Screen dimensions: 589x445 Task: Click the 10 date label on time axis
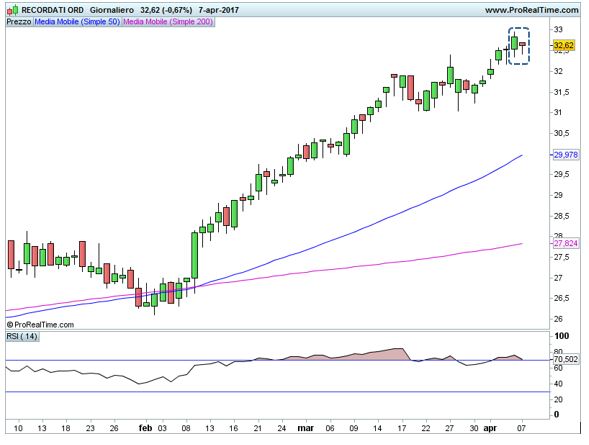tap(18, 428)
